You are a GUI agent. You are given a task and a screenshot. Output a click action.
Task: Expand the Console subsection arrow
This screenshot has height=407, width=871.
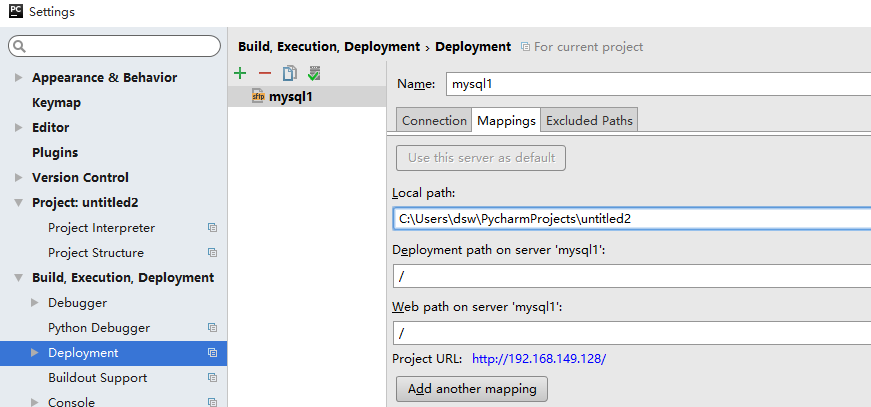pyautogui.click(x=35, y=402)
